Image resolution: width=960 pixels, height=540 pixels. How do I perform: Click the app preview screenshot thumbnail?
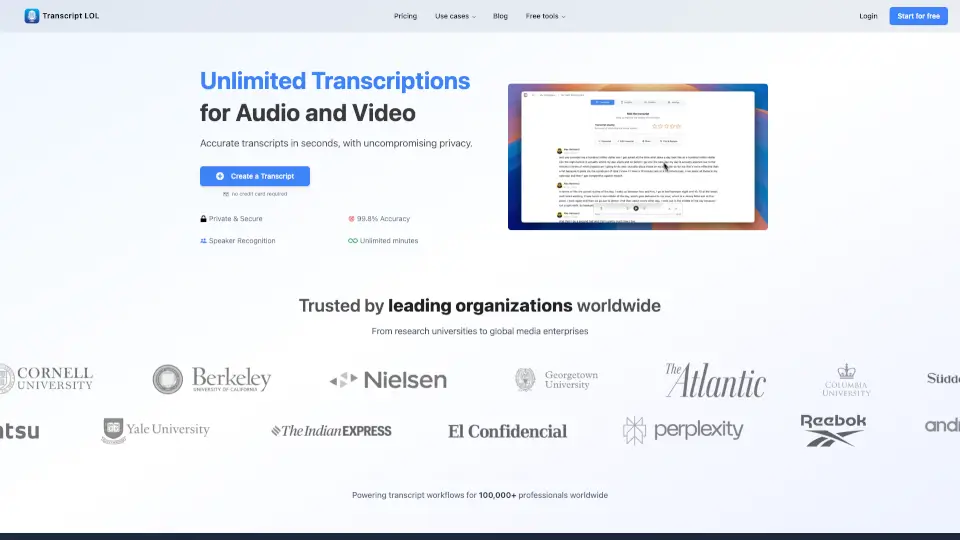click(637, 156)
